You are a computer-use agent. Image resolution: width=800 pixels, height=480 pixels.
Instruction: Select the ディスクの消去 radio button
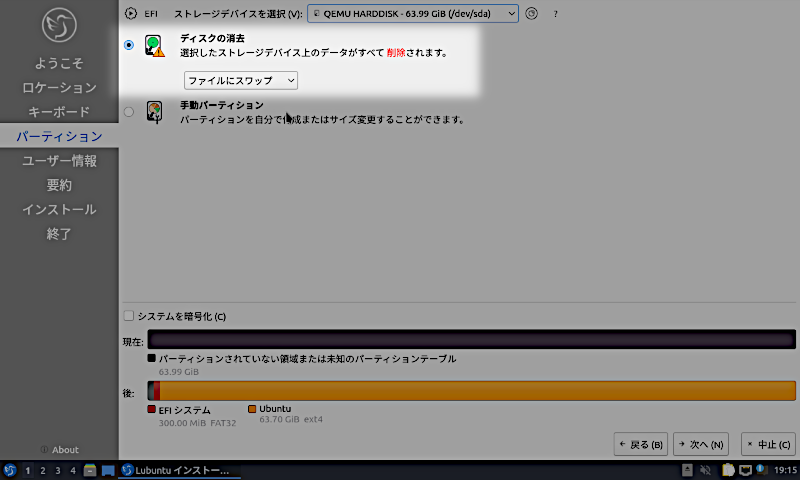(129, 45)
